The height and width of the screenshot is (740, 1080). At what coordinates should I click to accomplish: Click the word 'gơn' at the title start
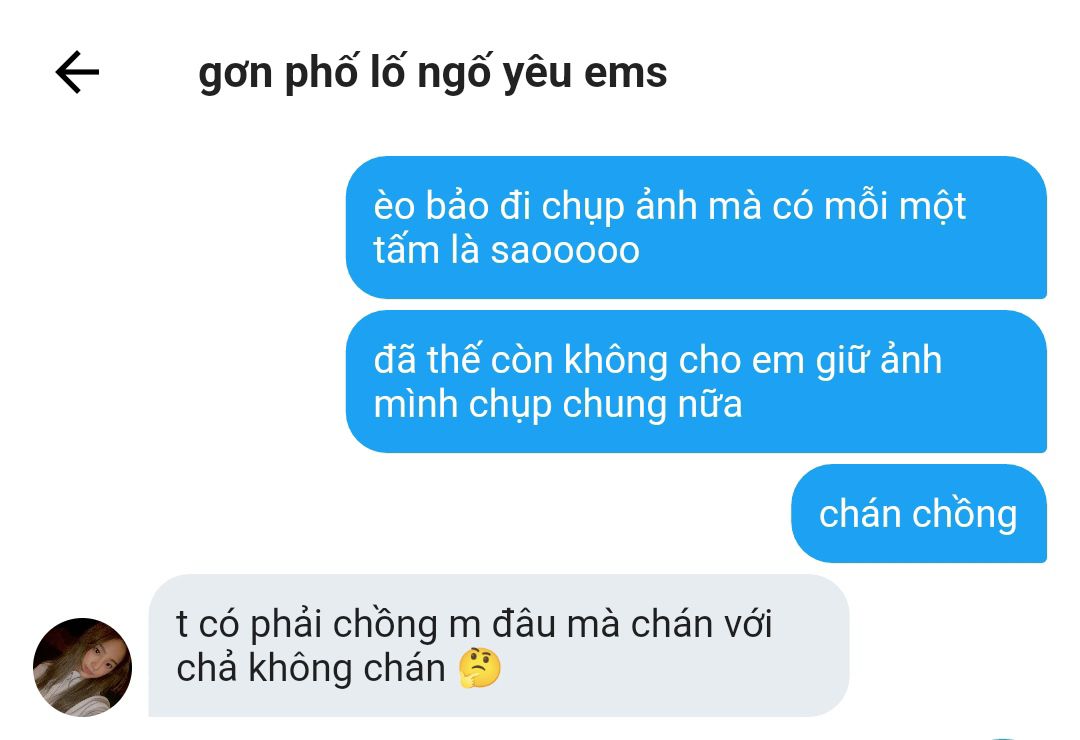coord(235,76)
